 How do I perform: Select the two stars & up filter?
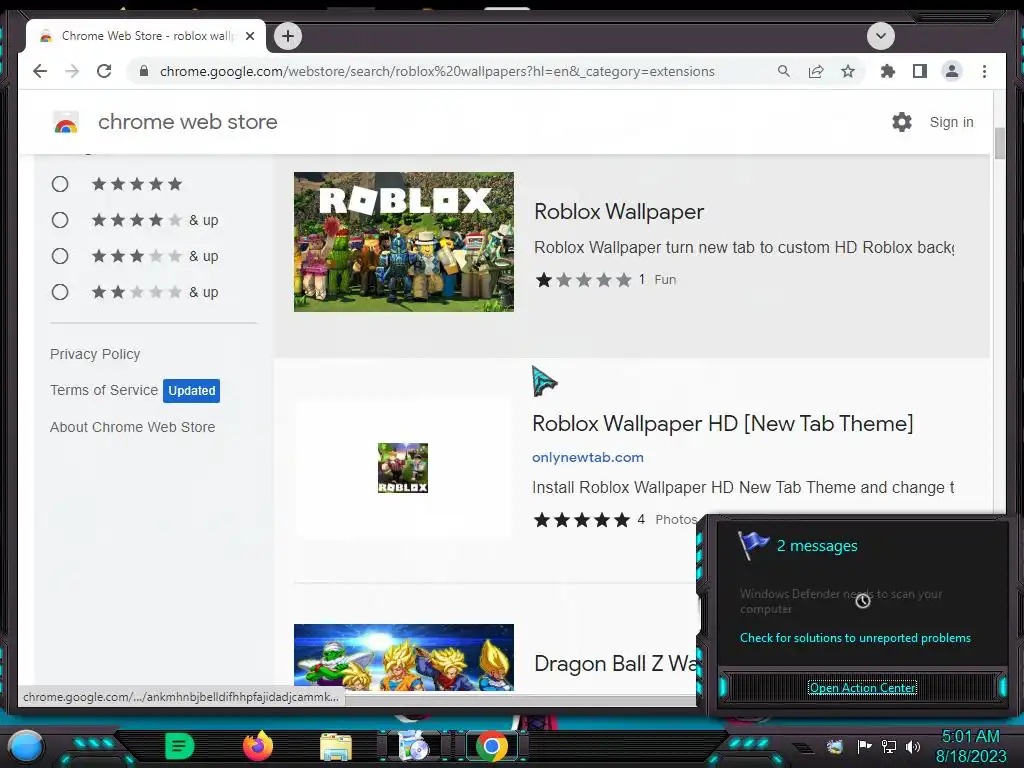click(60, 292)
